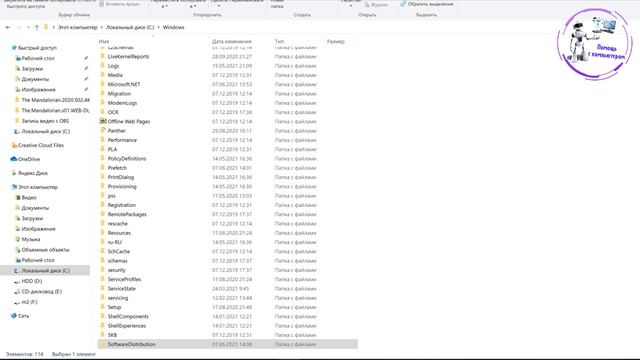
Task: Select Рабочий стол under Быстрый доступ
Action: click(38, 58)
